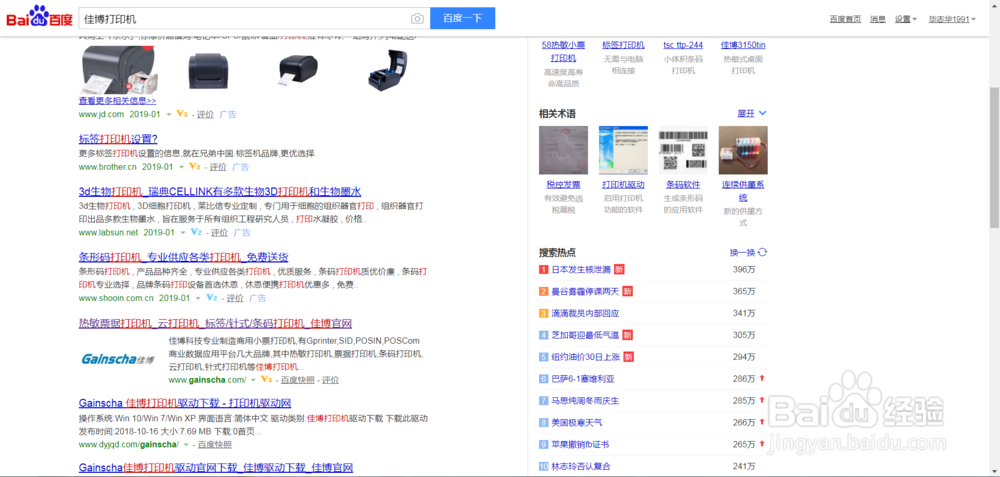Screen dimensions: 1000x477
Task: Click V2 badge on labsun.net result
Action: [x=196, y=232]
